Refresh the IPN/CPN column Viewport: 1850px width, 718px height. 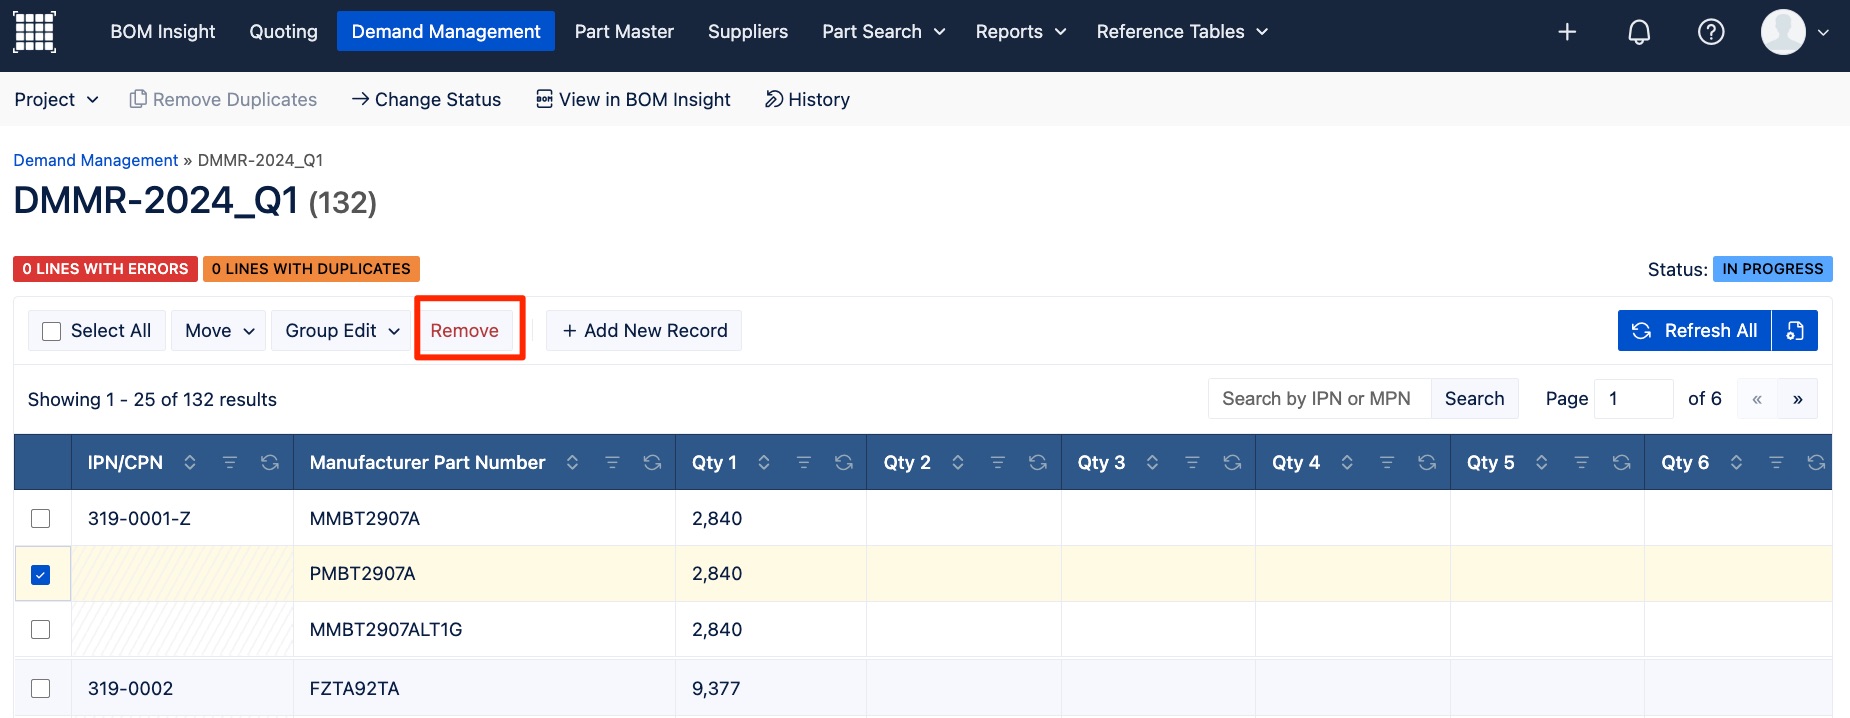pos(270,462)
